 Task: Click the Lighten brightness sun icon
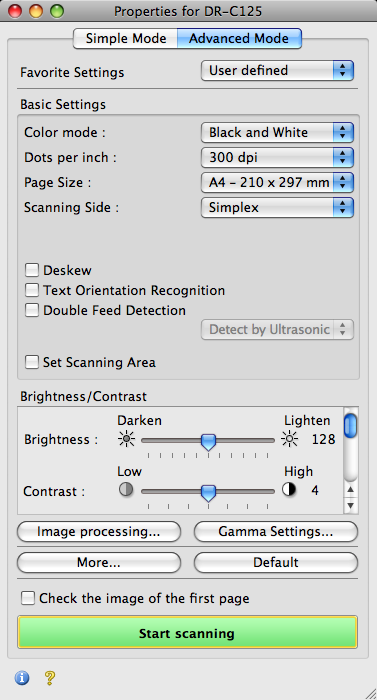click(289, 440)
